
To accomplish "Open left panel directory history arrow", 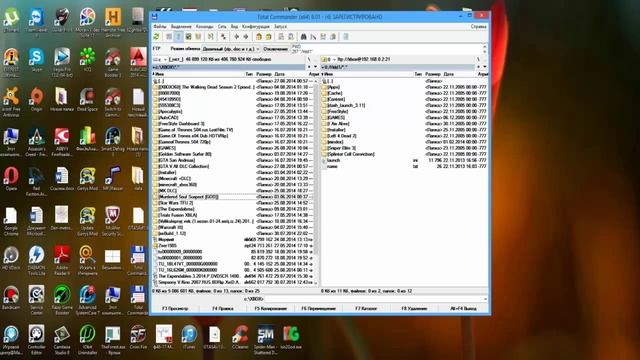I will click(x=316, y=67).
